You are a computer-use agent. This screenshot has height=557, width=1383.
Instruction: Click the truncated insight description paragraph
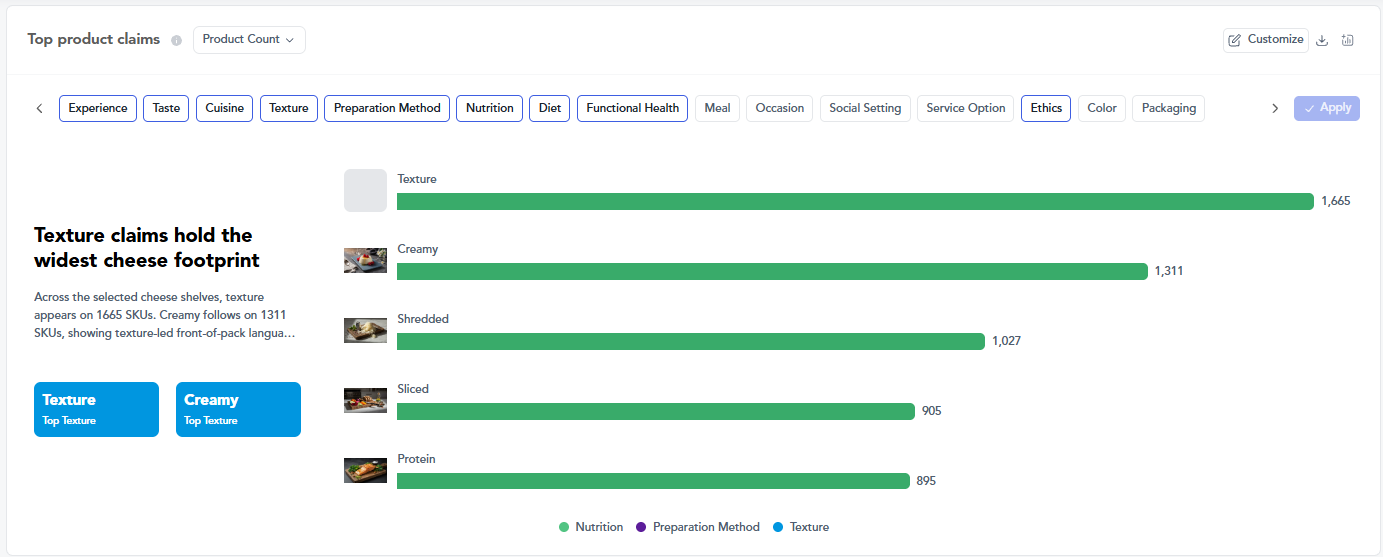(x=165, y=315)
